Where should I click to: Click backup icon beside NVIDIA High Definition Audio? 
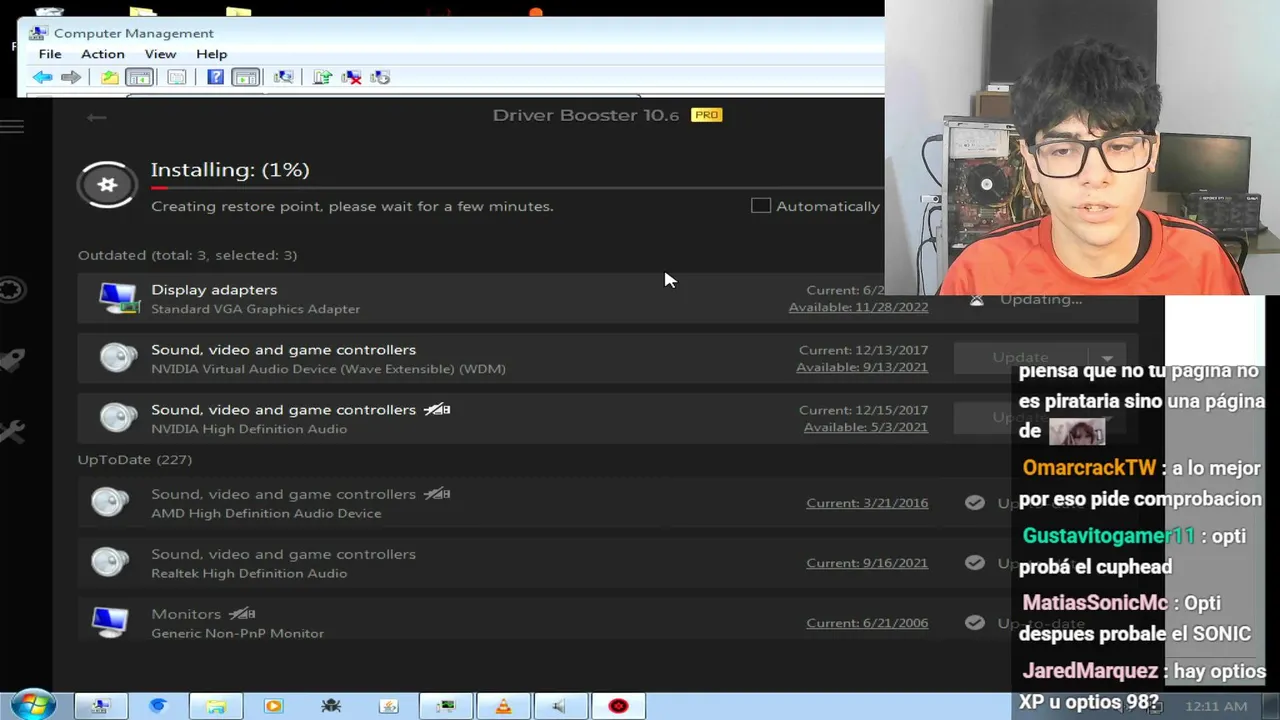(x=437, y=409)
